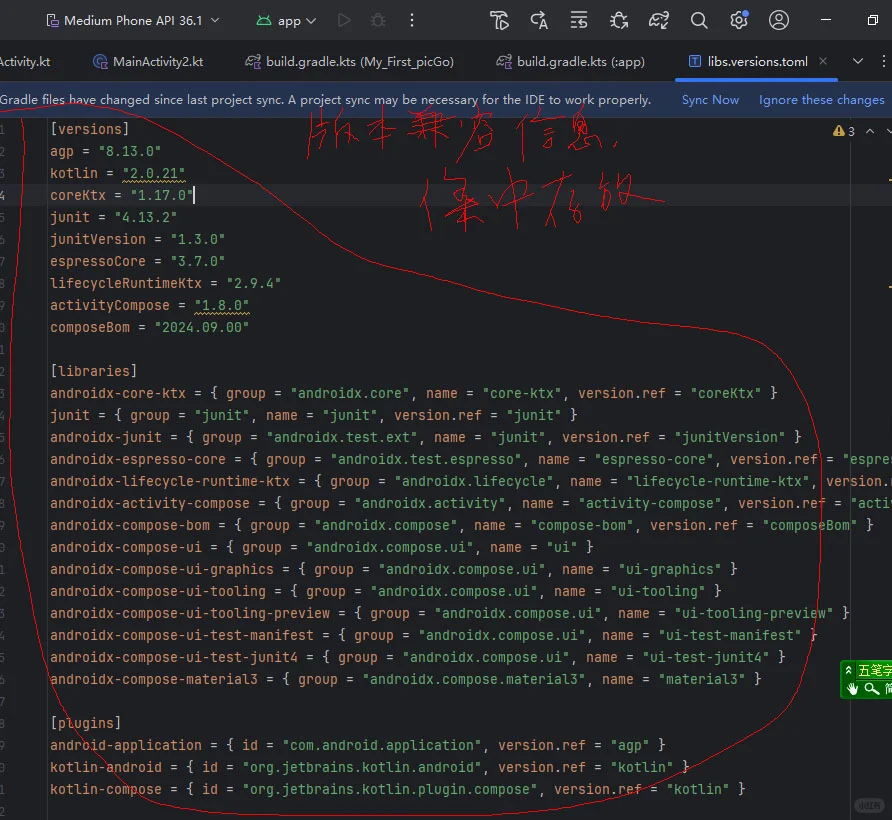
Task: Click the junit = "4.13.2" line
Action: (x=114, y=217)
